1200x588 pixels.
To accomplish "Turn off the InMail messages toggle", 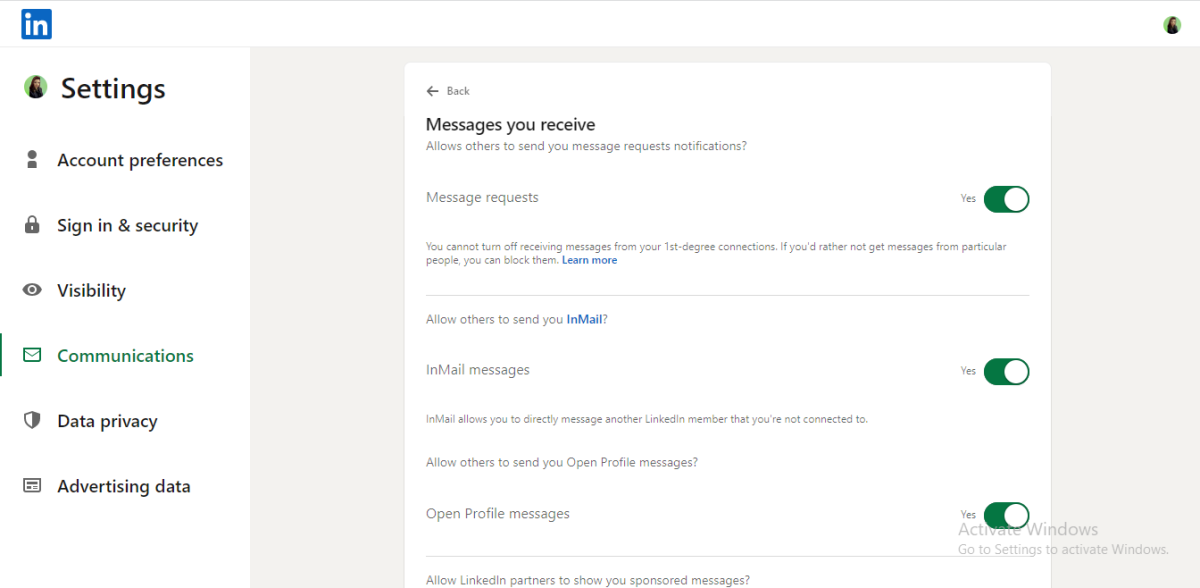I will pos(1005,372).
